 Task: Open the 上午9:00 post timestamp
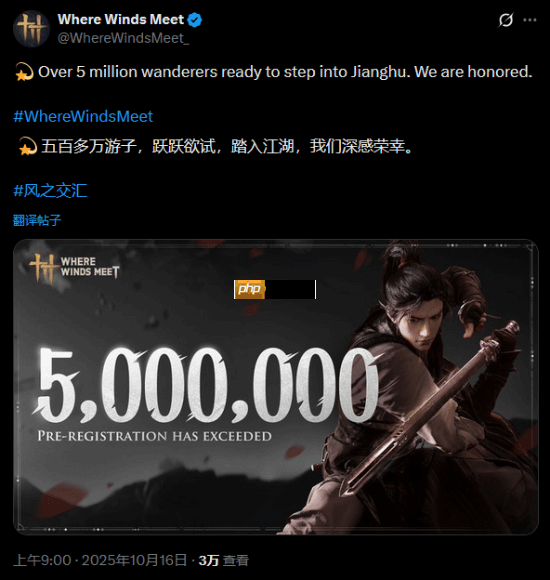(42, 560)
